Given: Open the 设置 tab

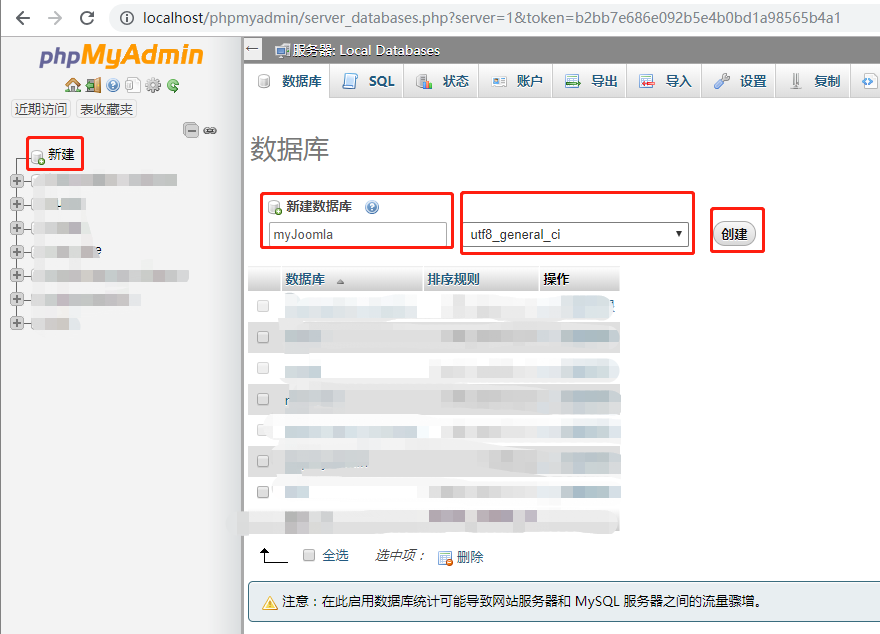Looking at the screenshot, I should point(739,81).
